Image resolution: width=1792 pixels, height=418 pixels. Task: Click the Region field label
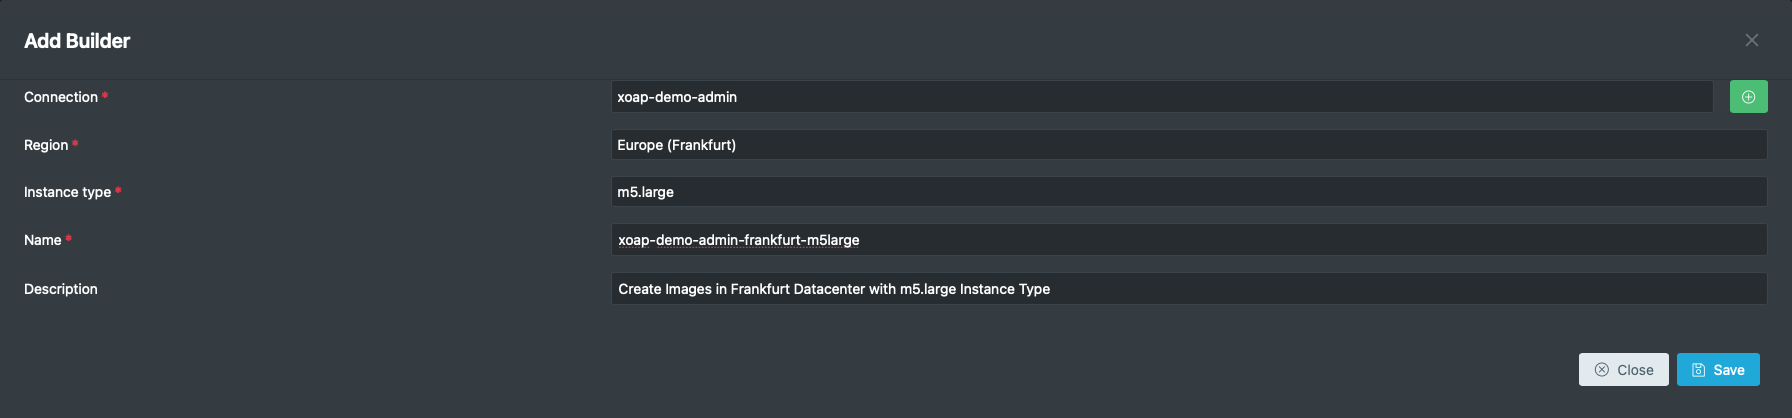click(x=46, y=145)
